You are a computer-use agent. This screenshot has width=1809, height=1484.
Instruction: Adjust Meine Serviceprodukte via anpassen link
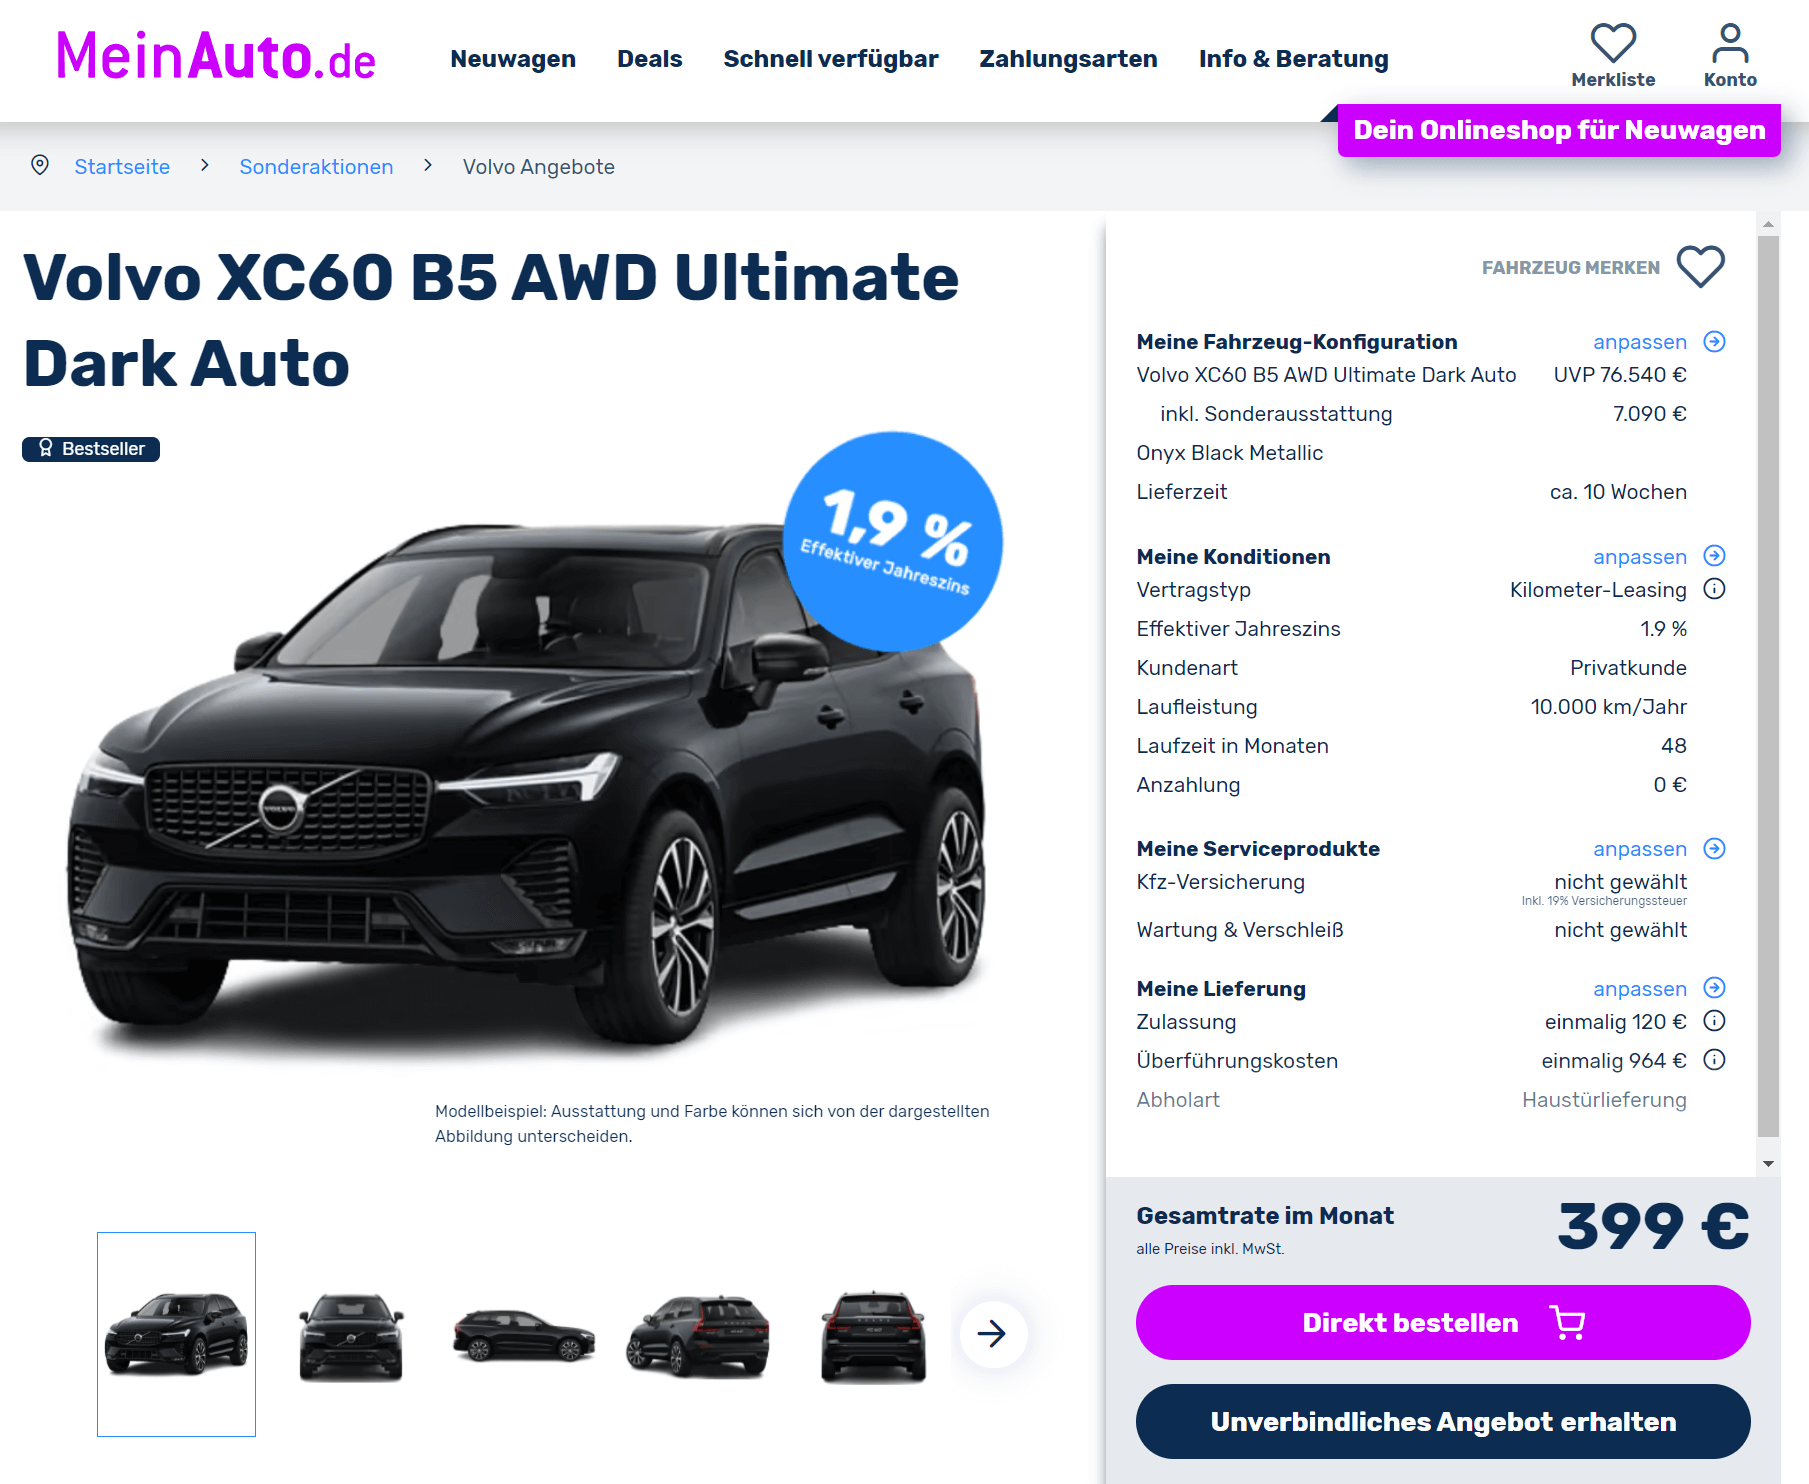tap(1639, 849)
